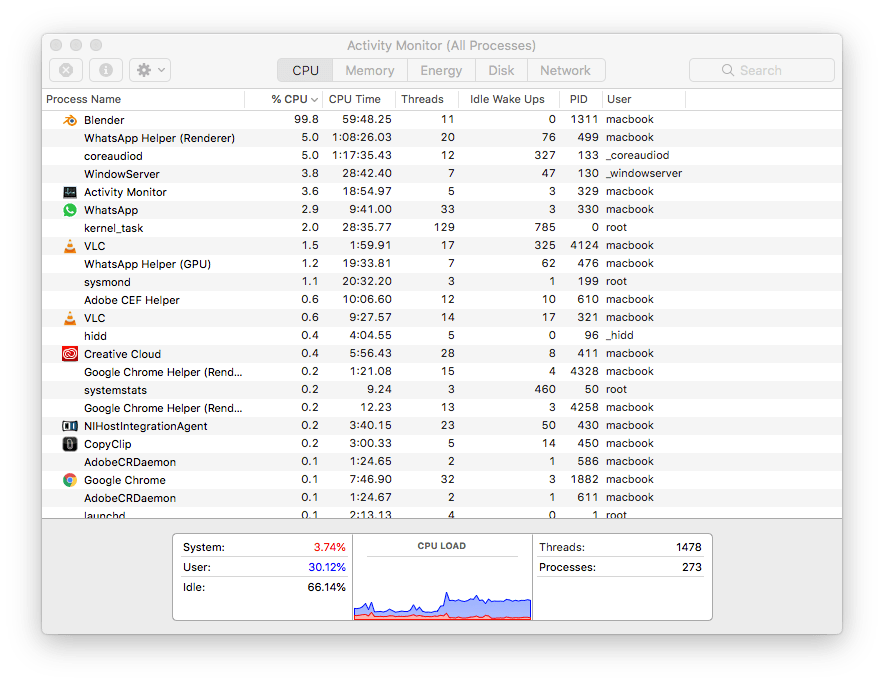
Task: Focus the Search field
Action: (x=762, y=70)
